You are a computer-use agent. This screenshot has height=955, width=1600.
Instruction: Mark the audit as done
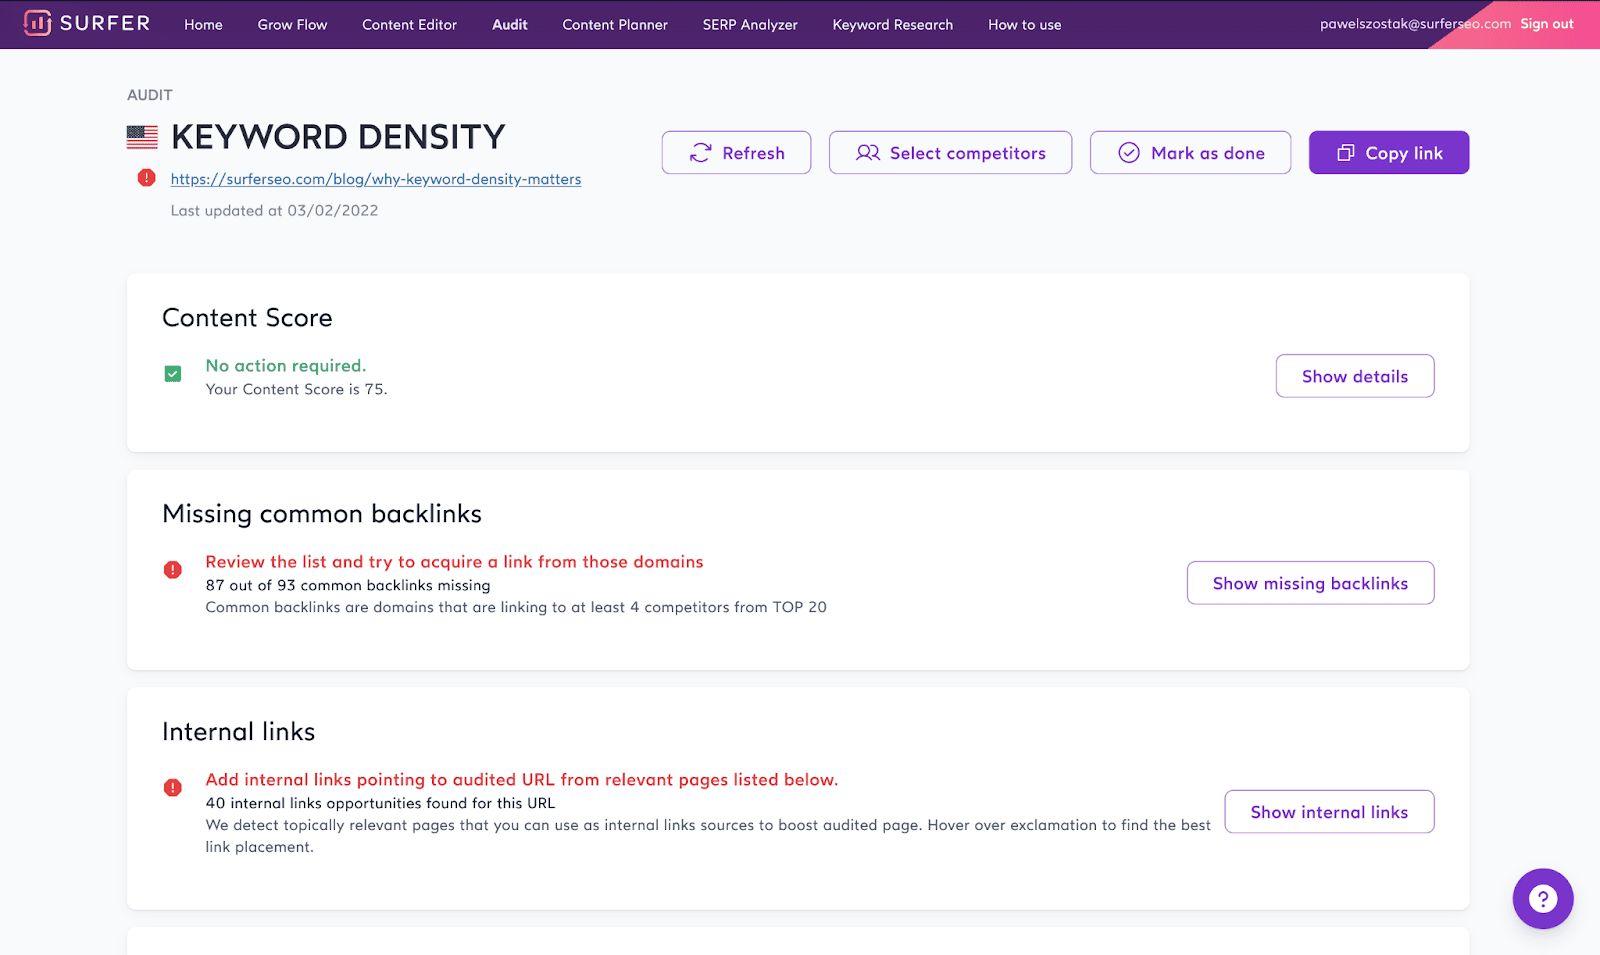pyautogui.click(x=1190, y=153)
